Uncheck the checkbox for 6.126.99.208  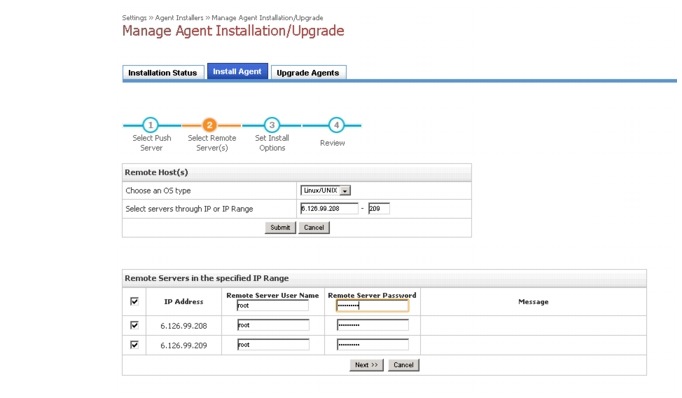click(134, 325)
